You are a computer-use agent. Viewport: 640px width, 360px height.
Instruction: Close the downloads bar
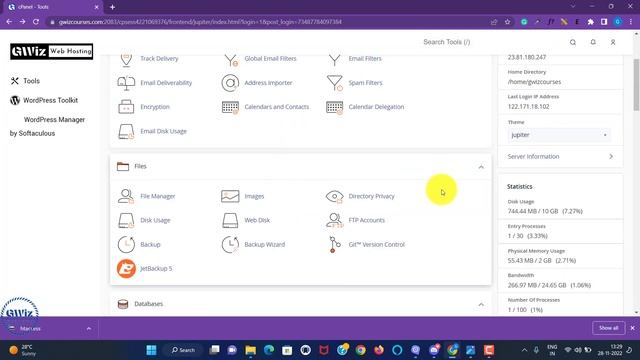click(633, 328)
